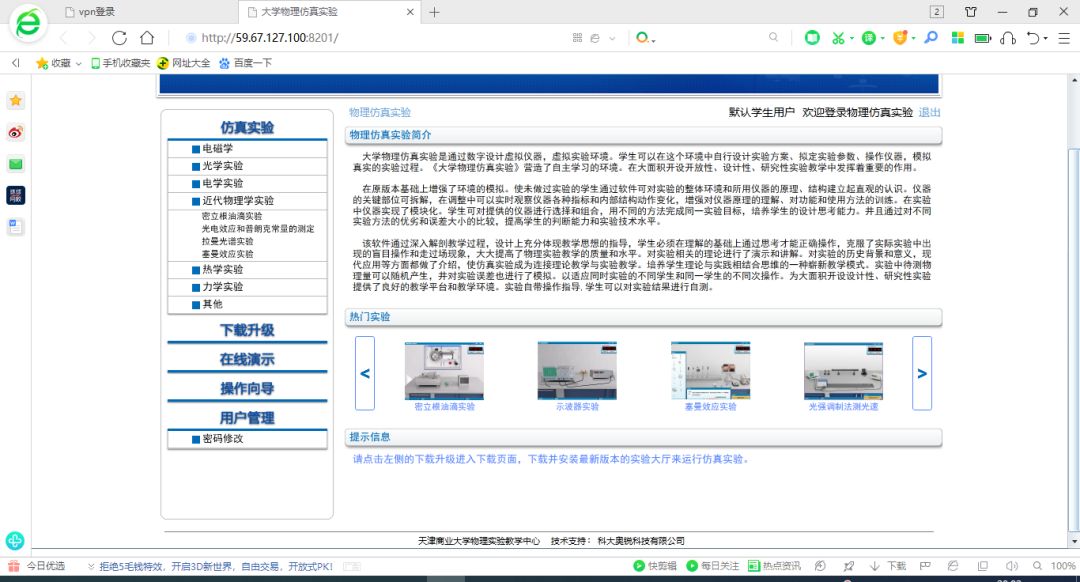Open the 下载升级 menu section

(x=247, y=330)
